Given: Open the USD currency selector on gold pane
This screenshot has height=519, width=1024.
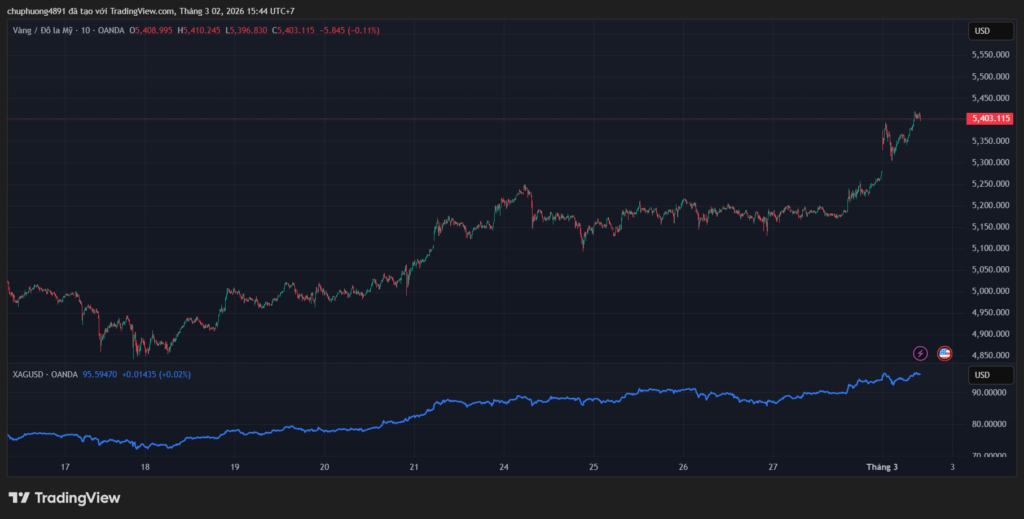Looking at the screenshot, I should (x=982, y=31).
